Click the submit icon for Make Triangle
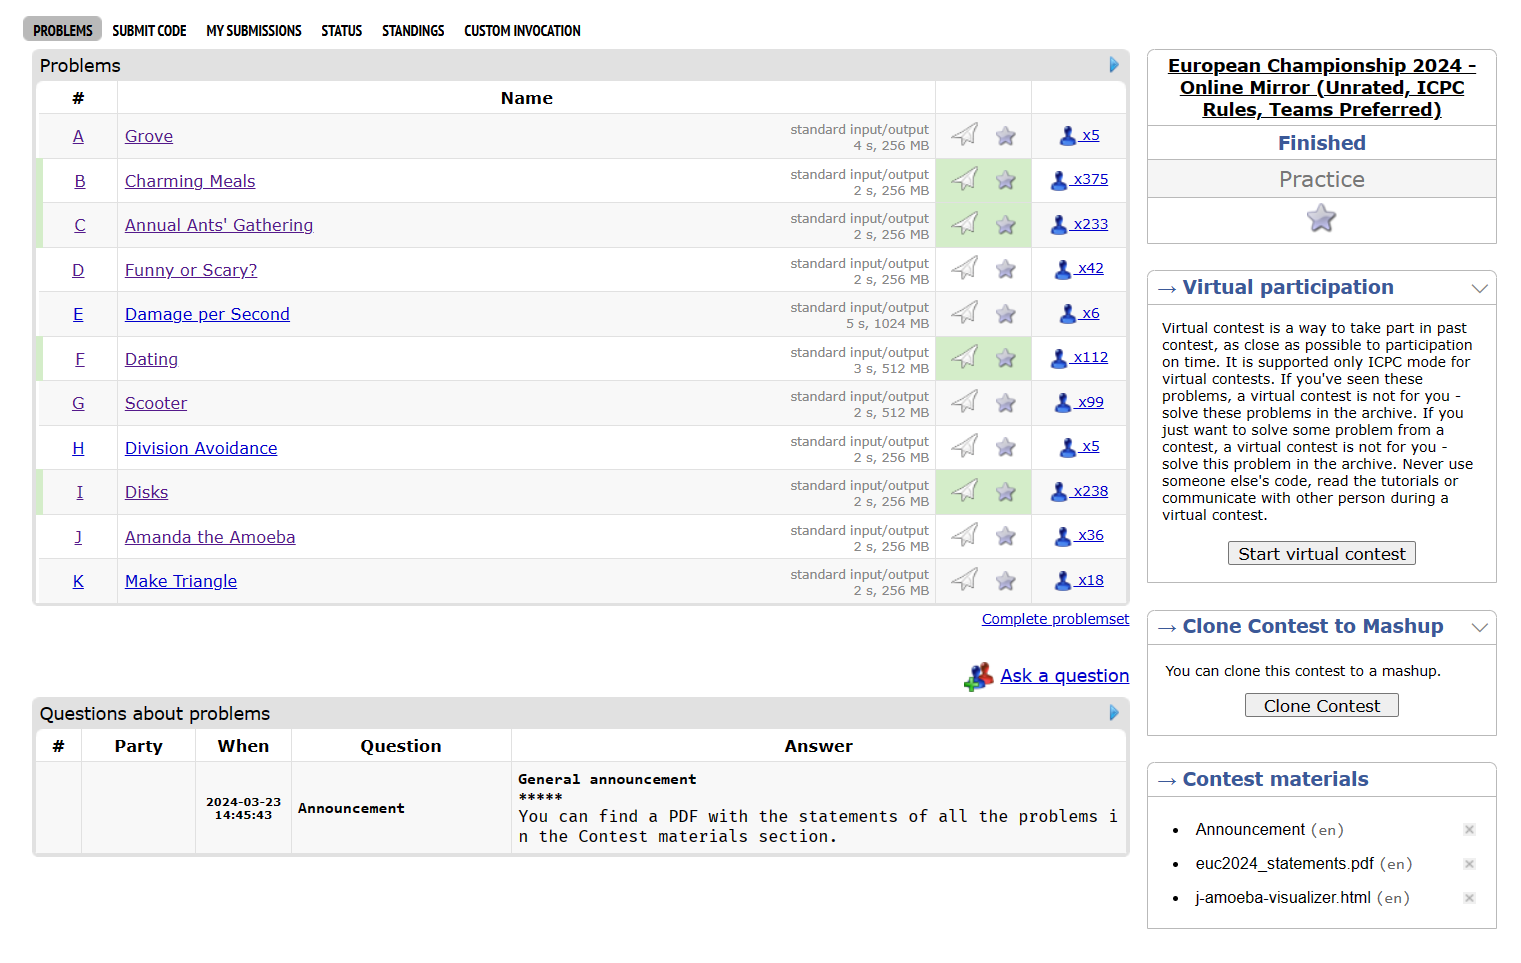1521x963 pixels. coord(964,580)
